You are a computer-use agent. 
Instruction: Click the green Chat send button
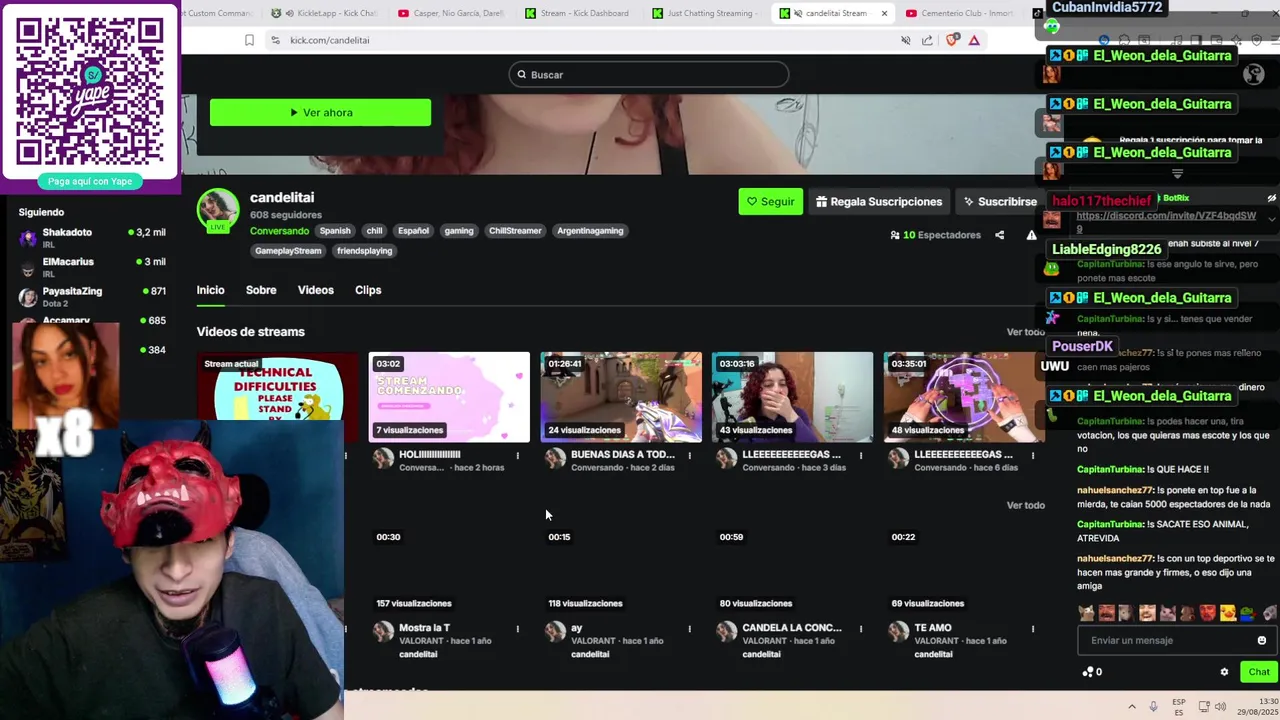point(1258,672)
